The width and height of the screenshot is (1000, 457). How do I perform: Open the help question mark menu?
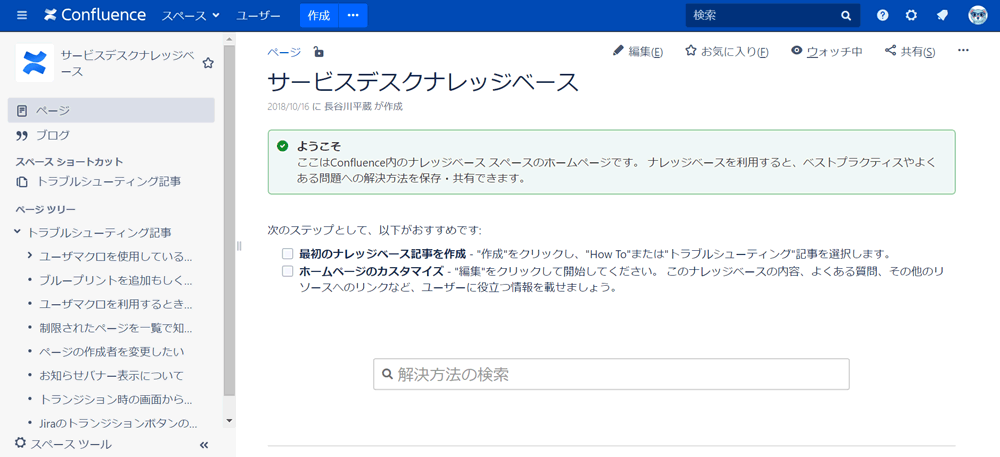(883, 16)
